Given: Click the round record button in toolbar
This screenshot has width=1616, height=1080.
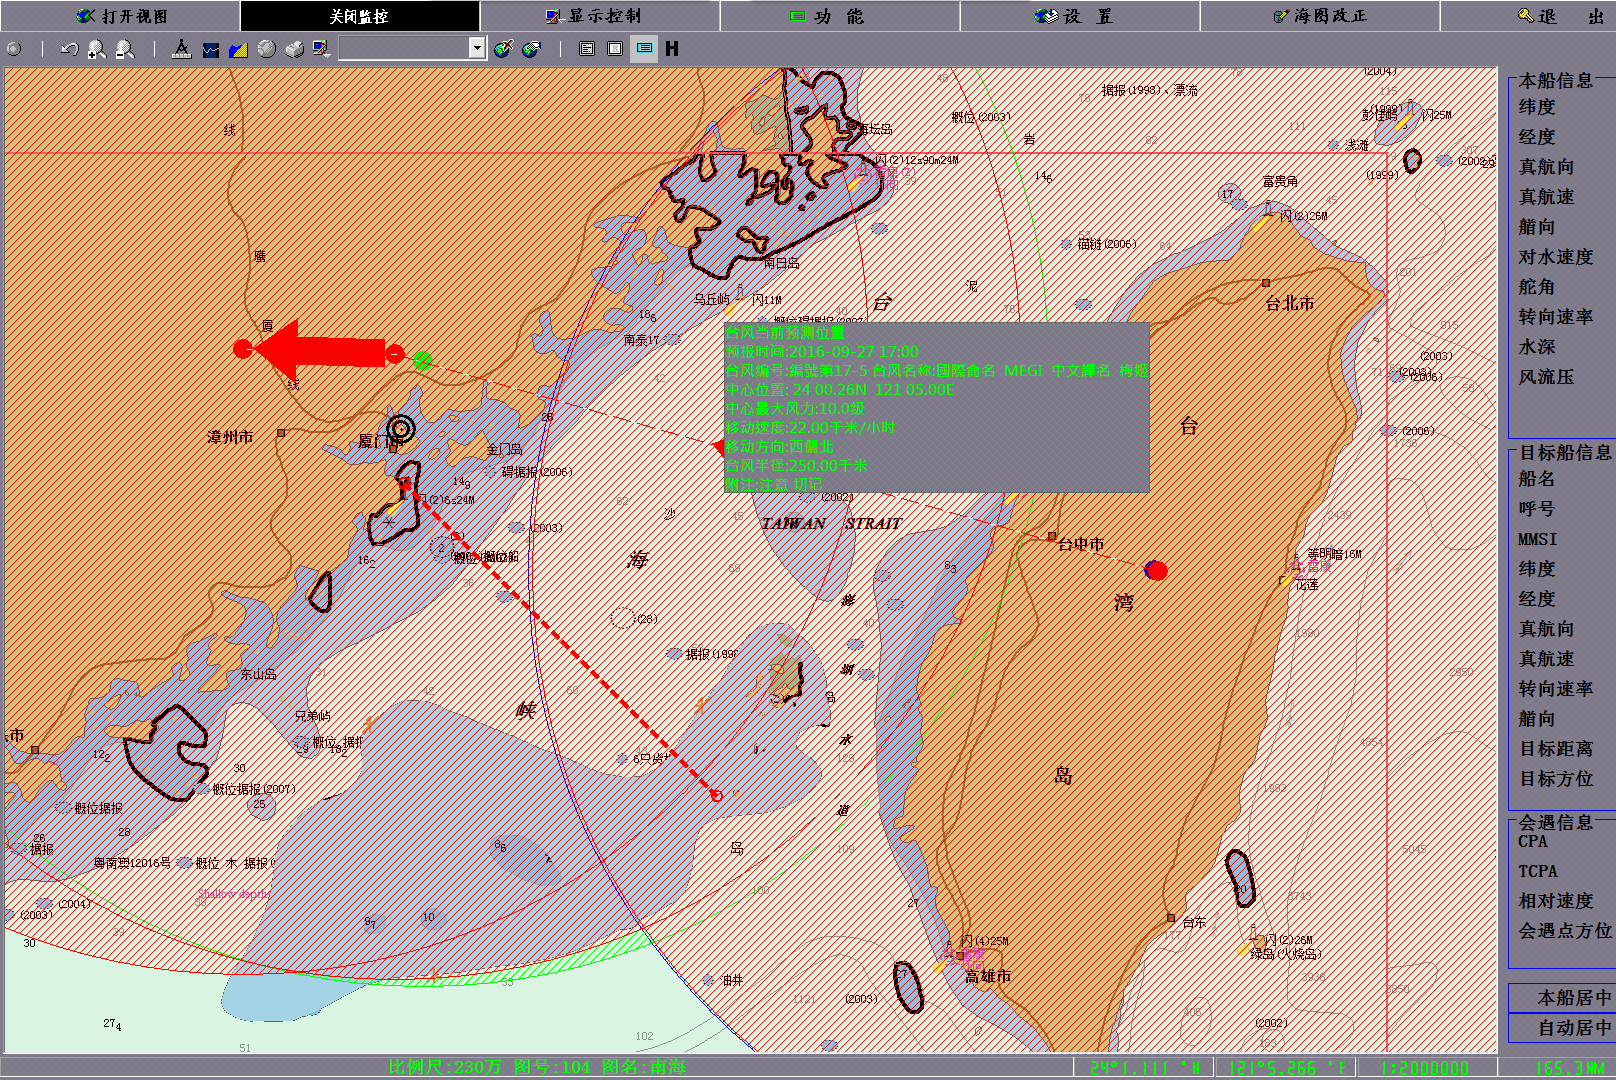Looking at the screenshot, I should [x=14, y=49].
